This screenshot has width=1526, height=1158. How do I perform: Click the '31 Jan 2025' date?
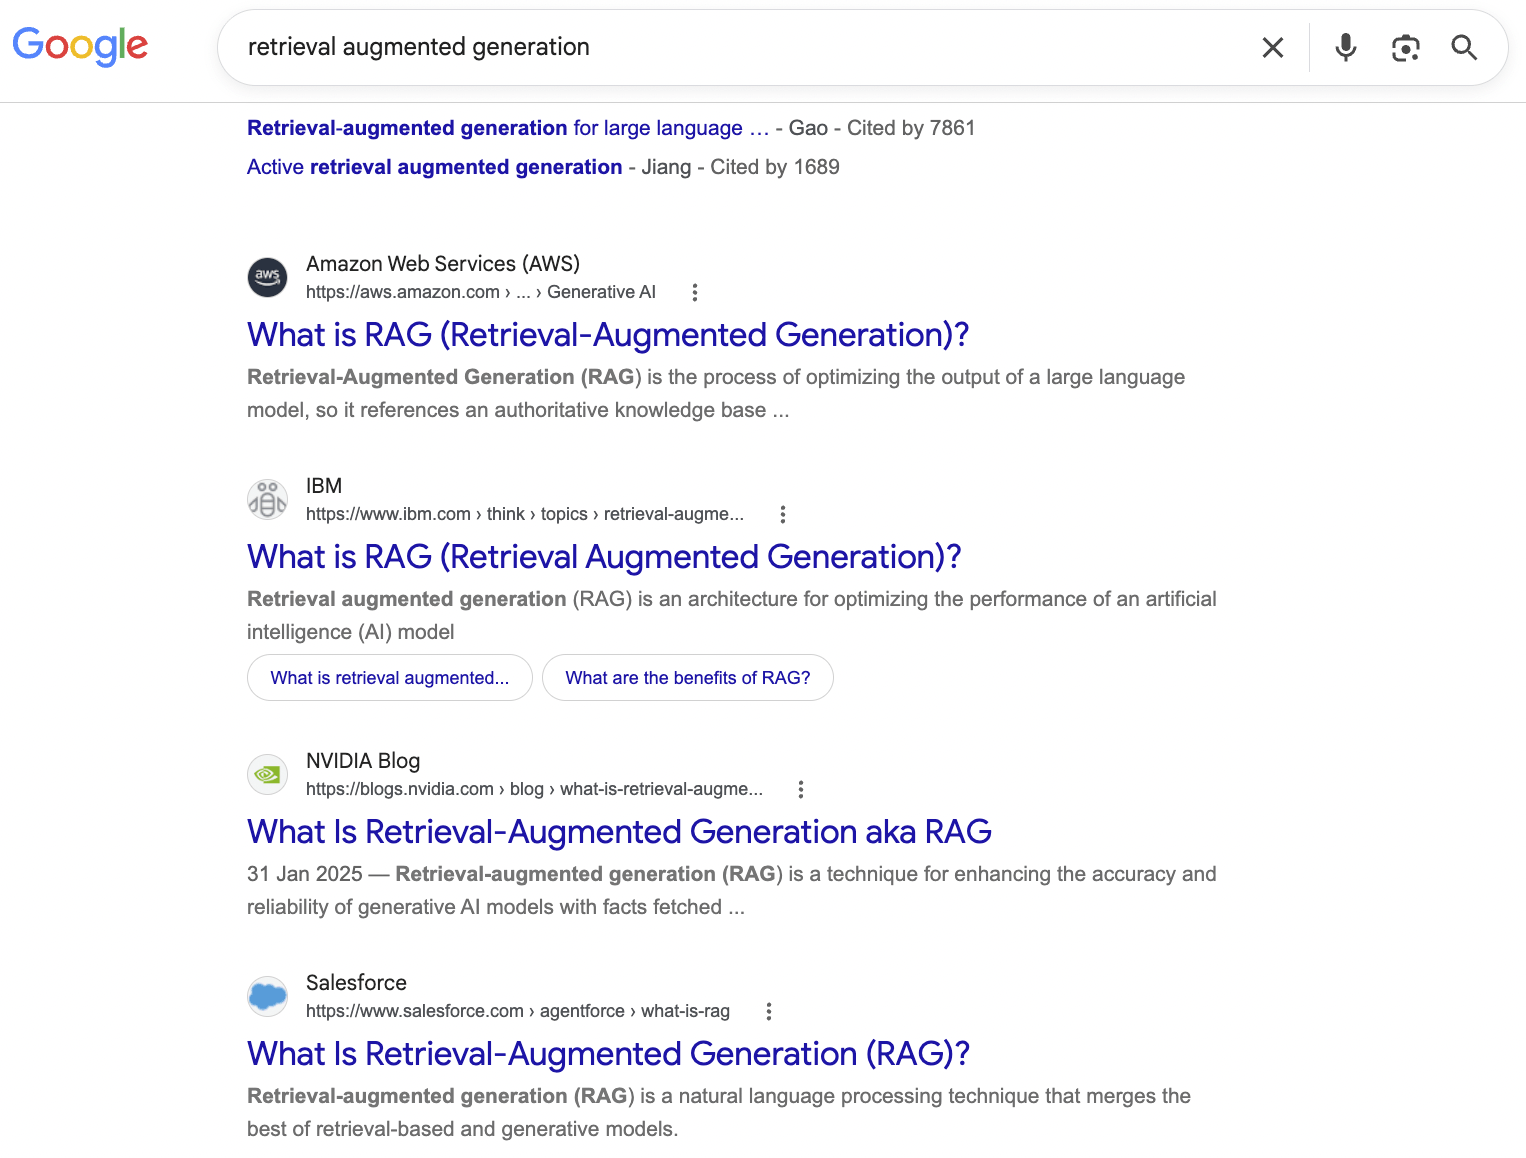(x=305, y=874)
